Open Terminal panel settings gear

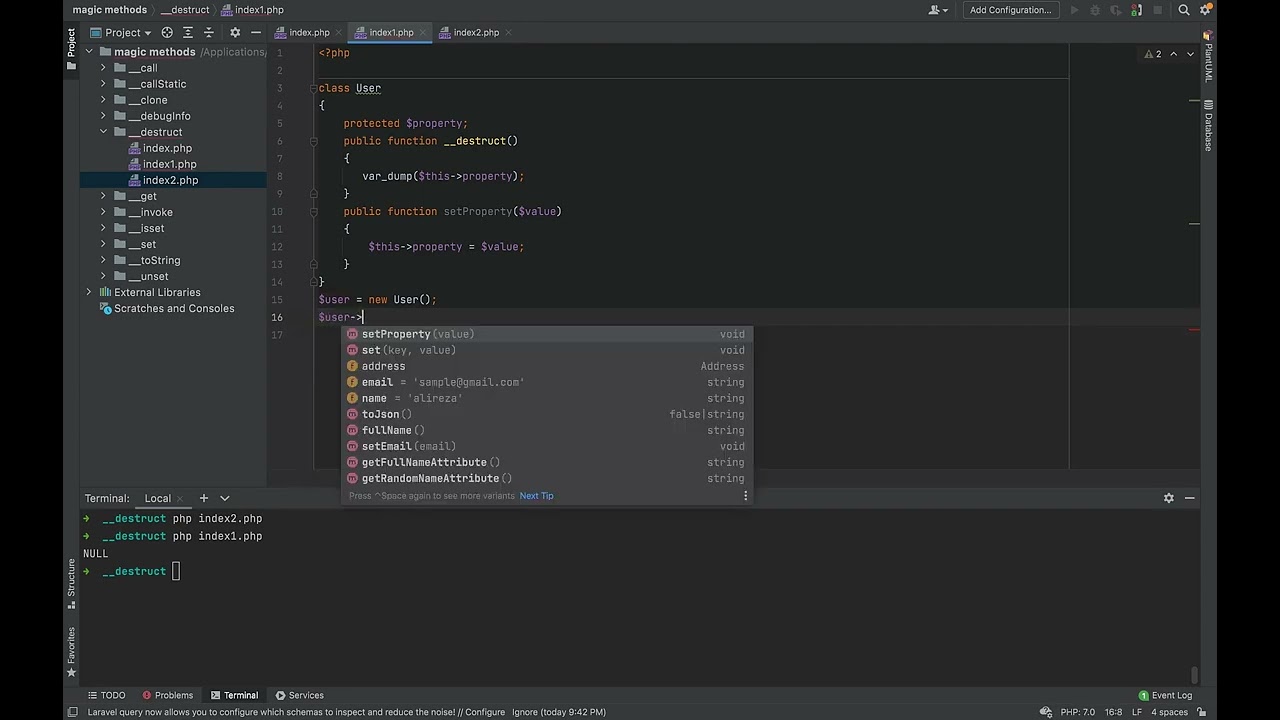1168,498
